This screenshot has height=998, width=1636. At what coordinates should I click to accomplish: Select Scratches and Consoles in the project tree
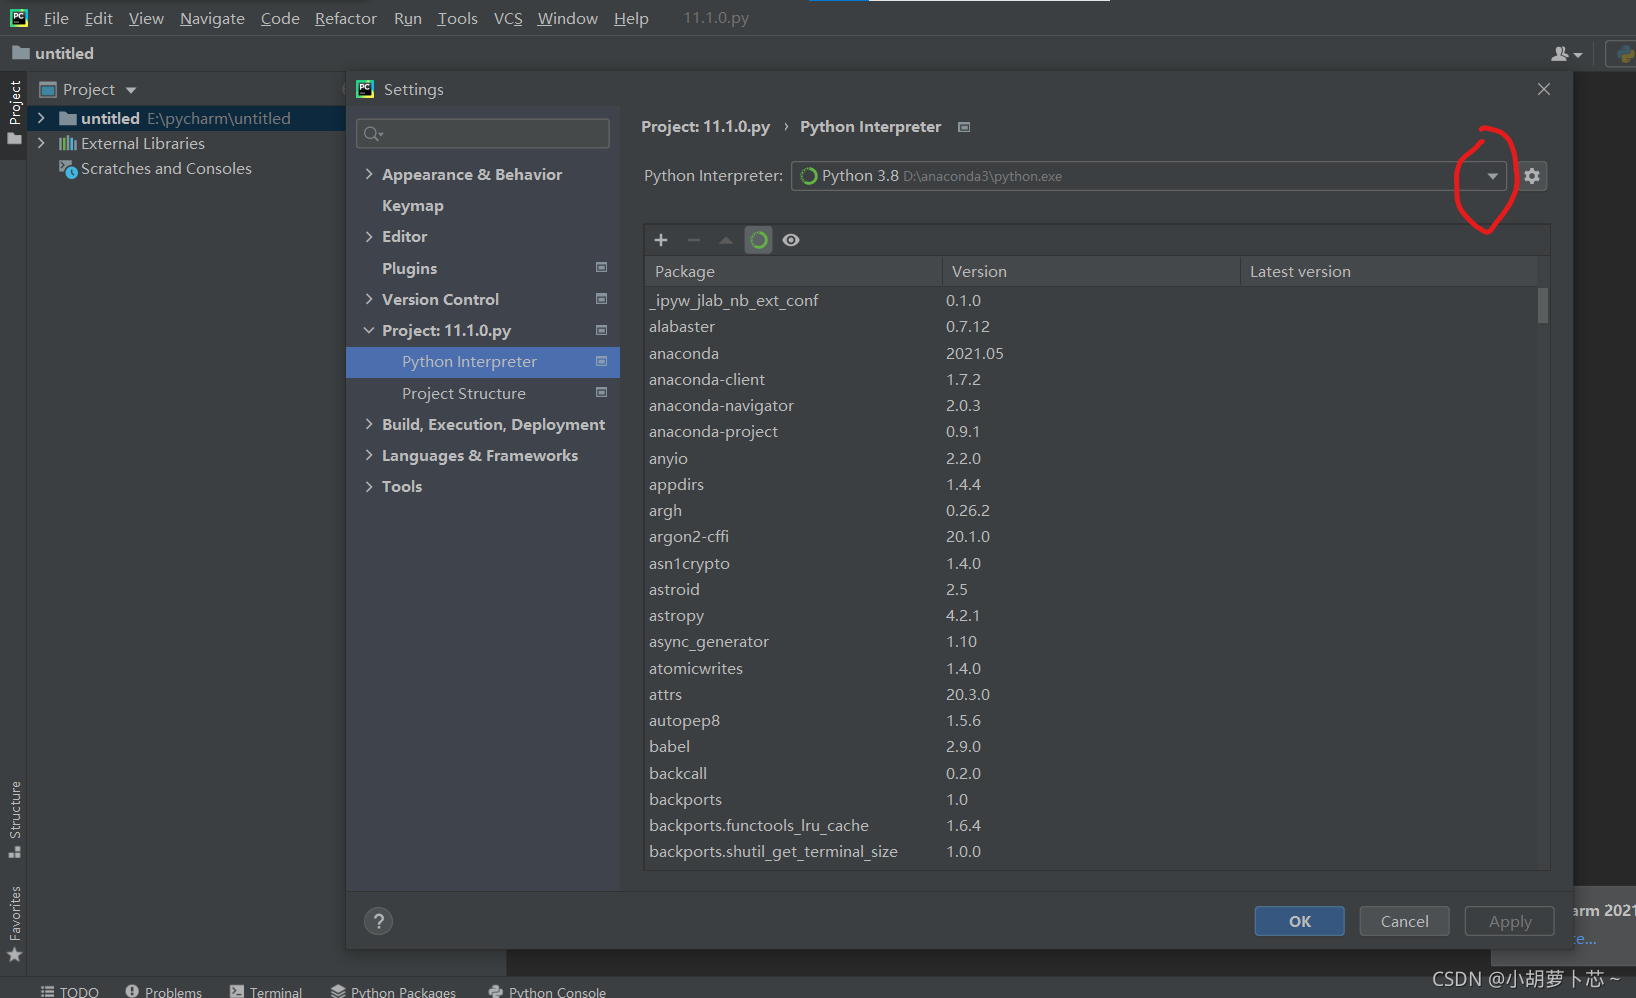(166, 169)
